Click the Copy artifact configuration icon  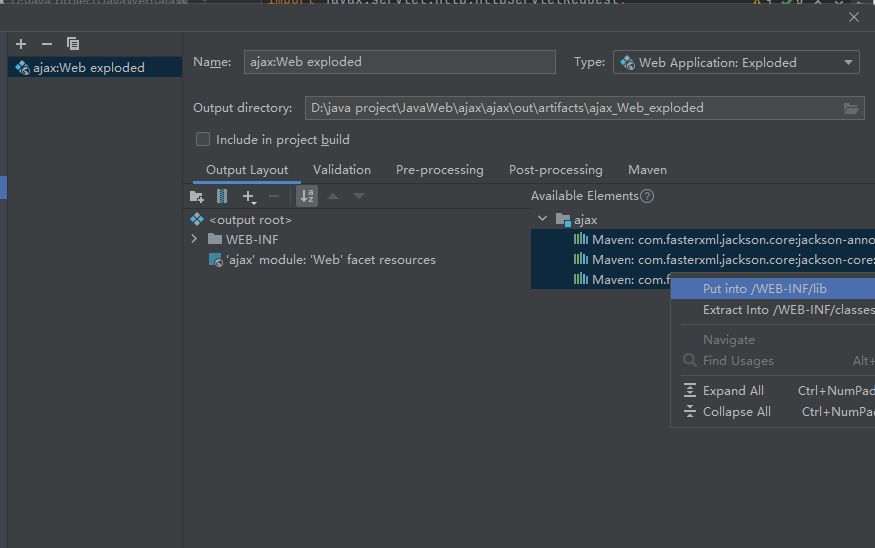coord(72,44)
